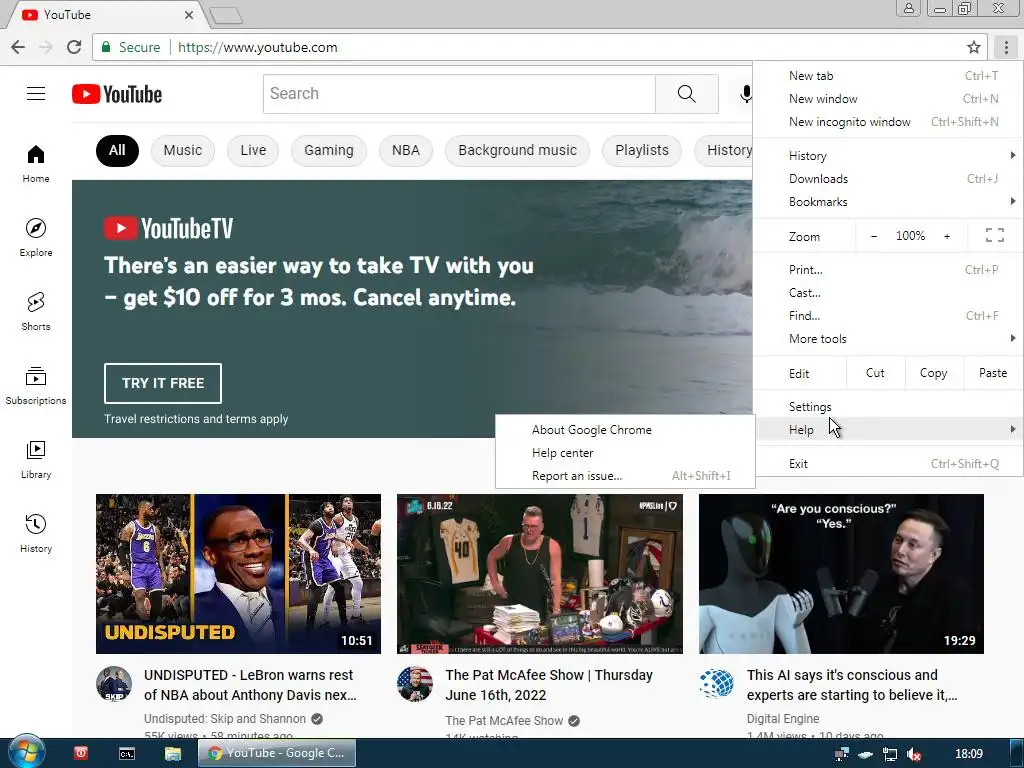Open the UNDISPUTED video thumbnail
This screenshot has width=1024, height=768.
pos(238,573)
